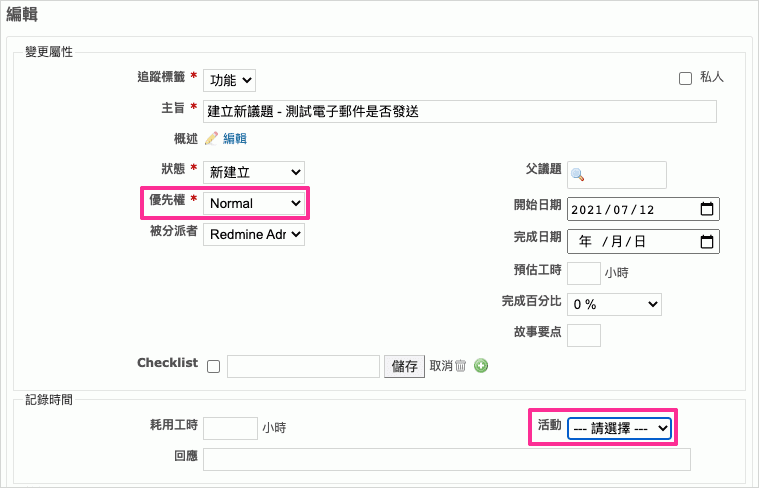Screen dimensions: 759x488
Task: Open the 追蹤標籤 dropdown showing 功能
Action: click(x=229, y=80)
